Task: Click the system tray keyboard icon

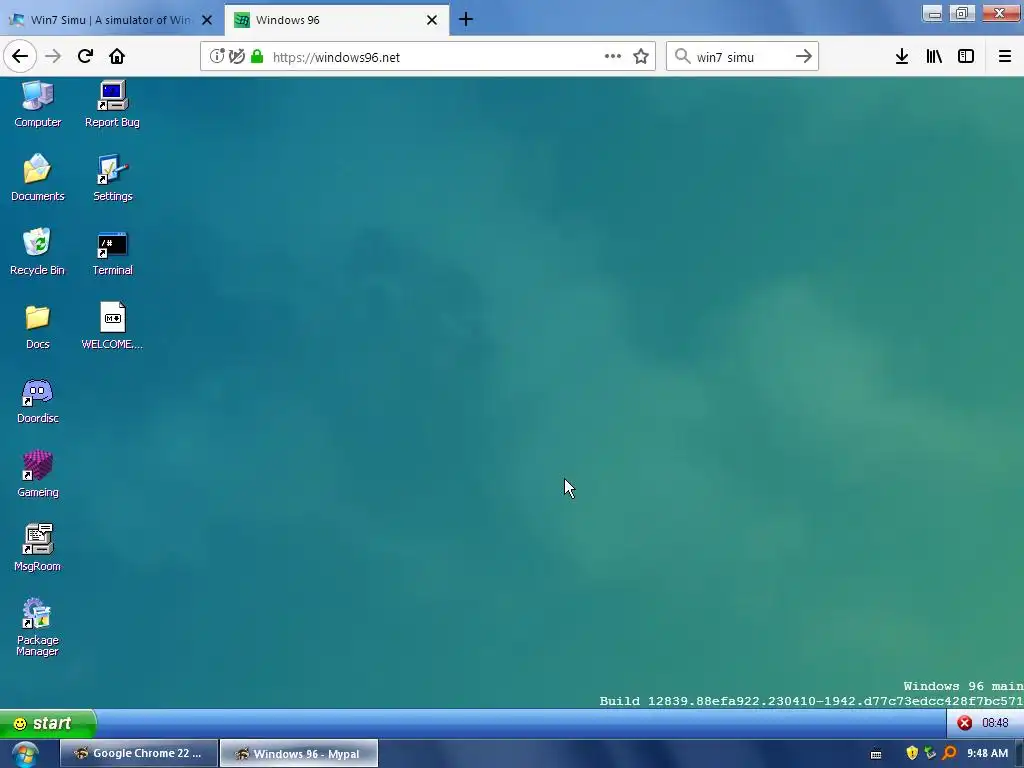Action: pyautogui.click(x=876, y=754)
